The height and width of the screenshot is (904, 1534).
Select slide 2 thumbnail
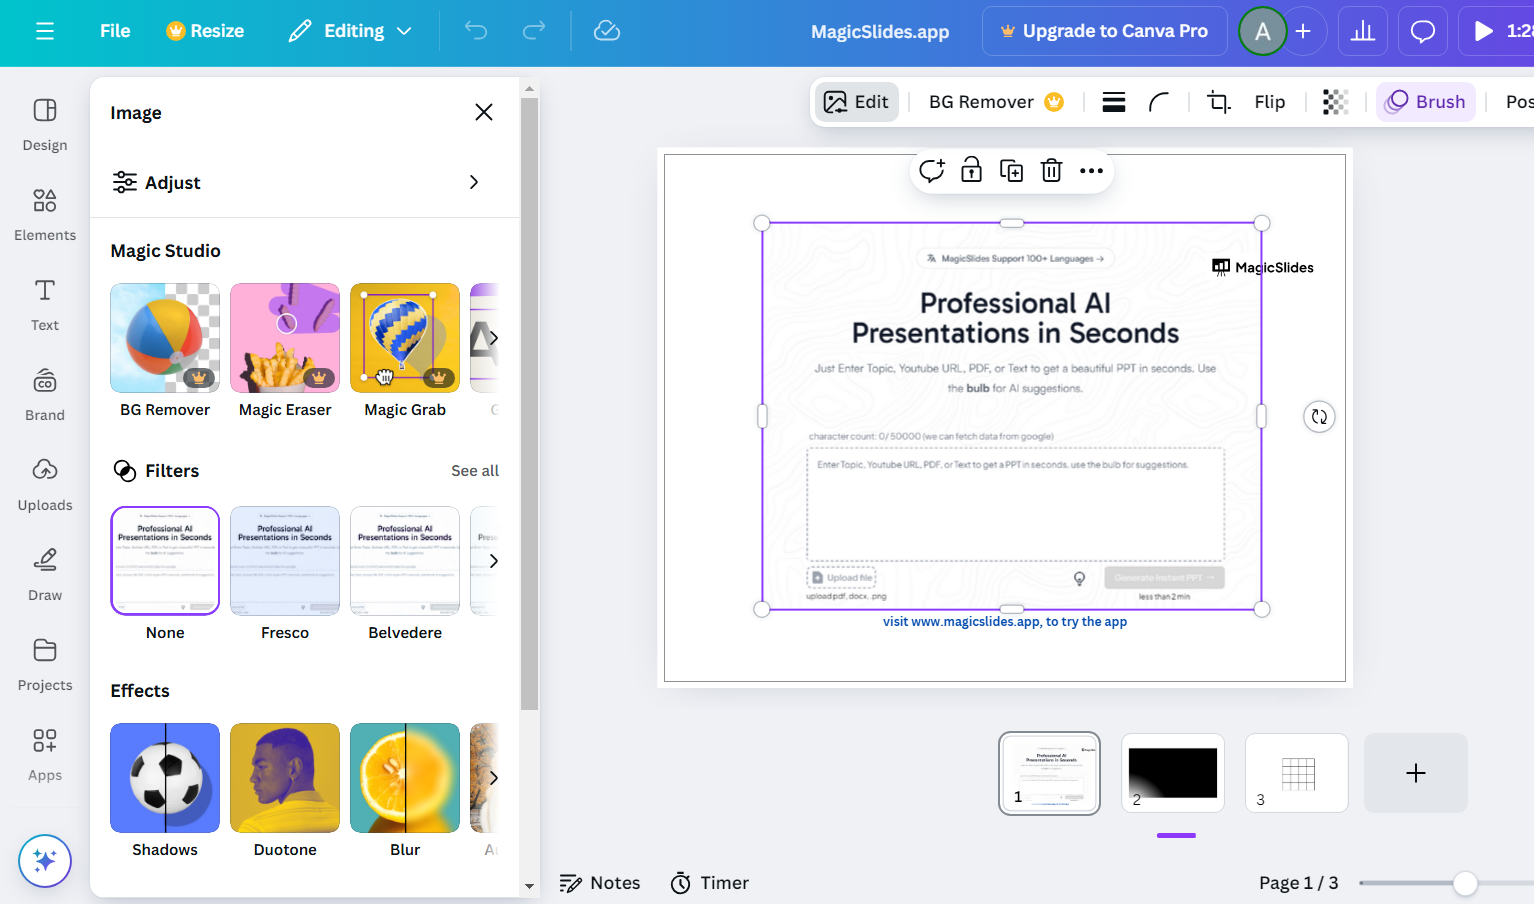tap(1173, 773)
